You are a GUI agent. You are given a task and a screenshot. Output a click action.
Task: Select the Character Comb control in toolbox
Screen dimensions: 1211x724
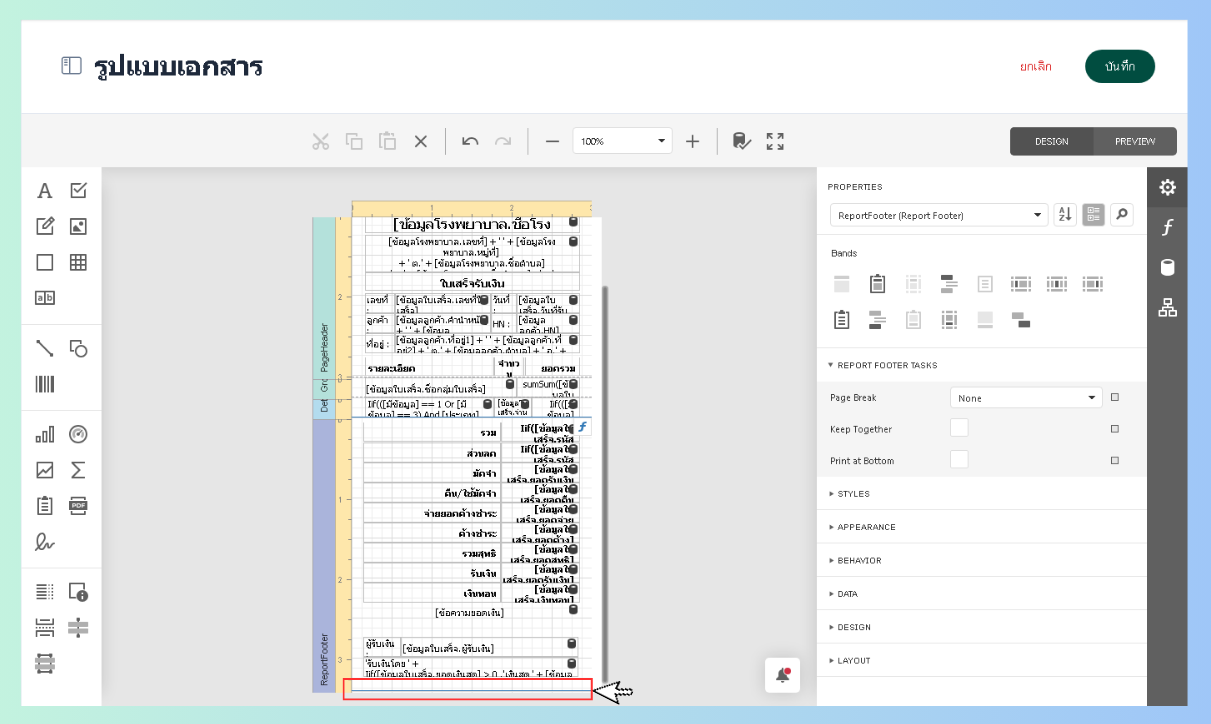pyautogui.click(x=45, y=297)
